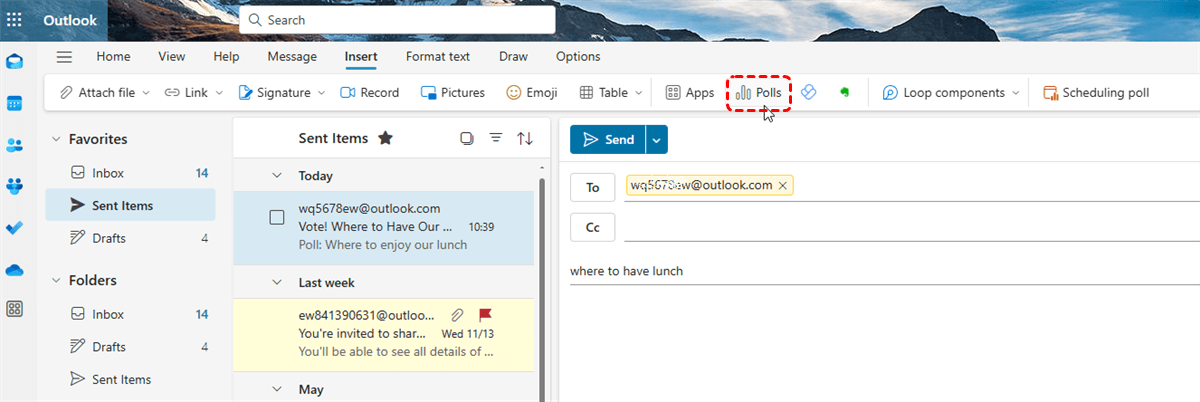Select Drafts under Favorites
This screenshot has width=1200, height=402.
[x=130, y=238]
